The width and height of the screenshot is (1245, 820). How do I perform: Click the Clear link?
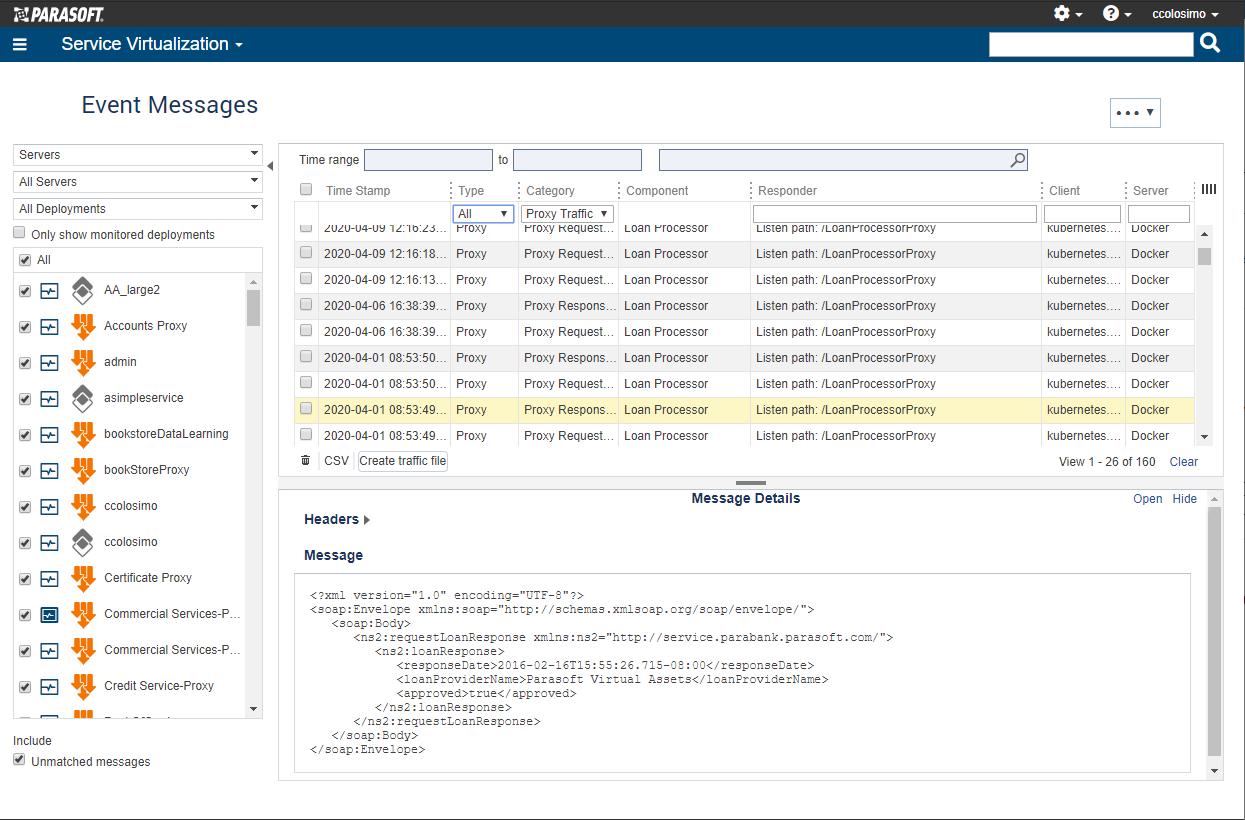(1184, 462)
